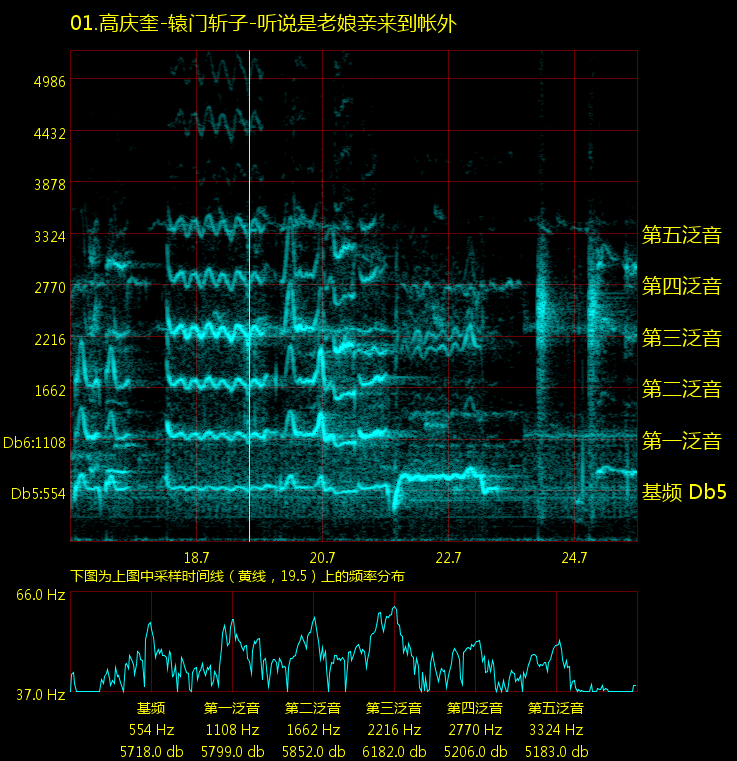The image size is (737, 761).
Task: Click the 22.7 time axis label
Action: point(448,557)
